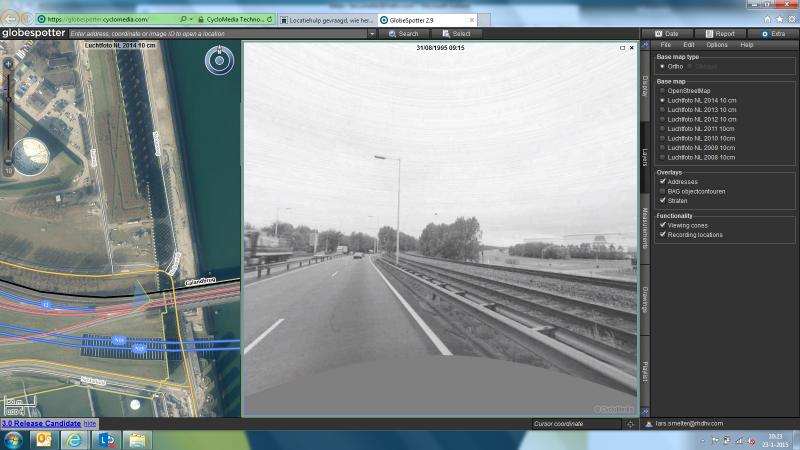Toggle Viewing cones checkbox
Viewport: 800px width, 450px height.
coord(662,225)
